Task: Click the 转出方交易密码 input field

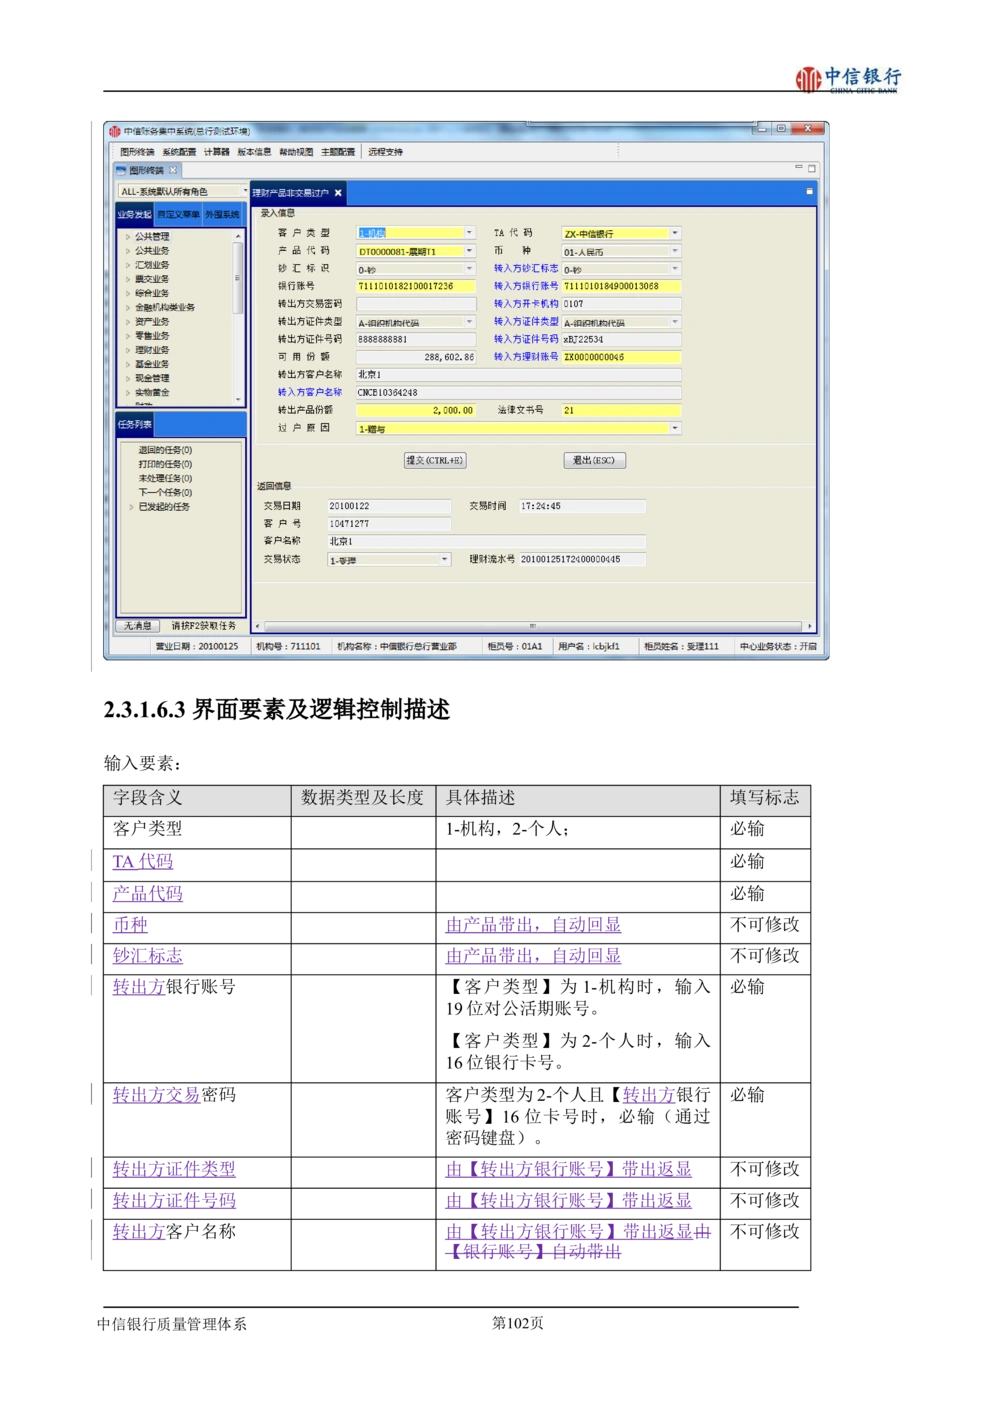Action: tap(415, 304)
